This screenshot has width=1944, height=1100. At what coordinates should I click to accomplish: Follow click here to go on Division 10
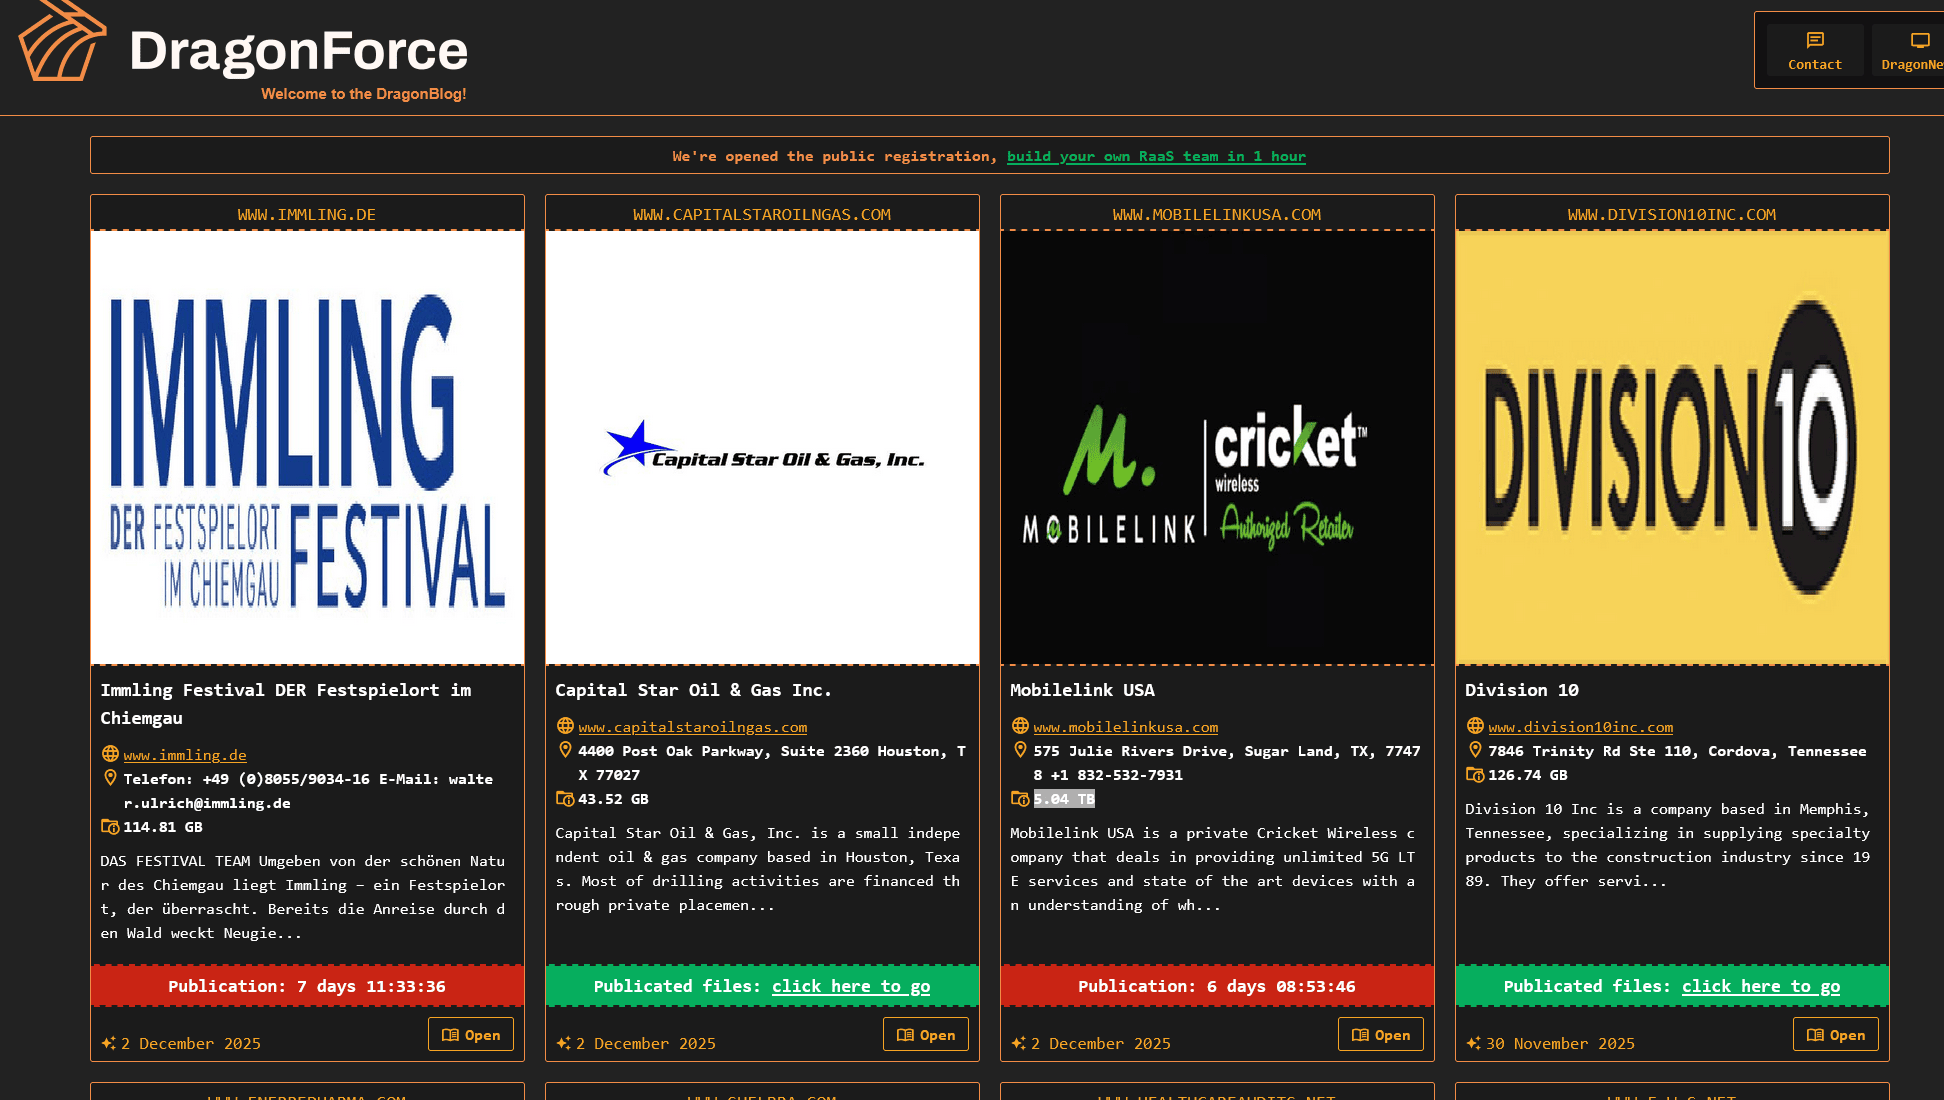point(1760,986)
